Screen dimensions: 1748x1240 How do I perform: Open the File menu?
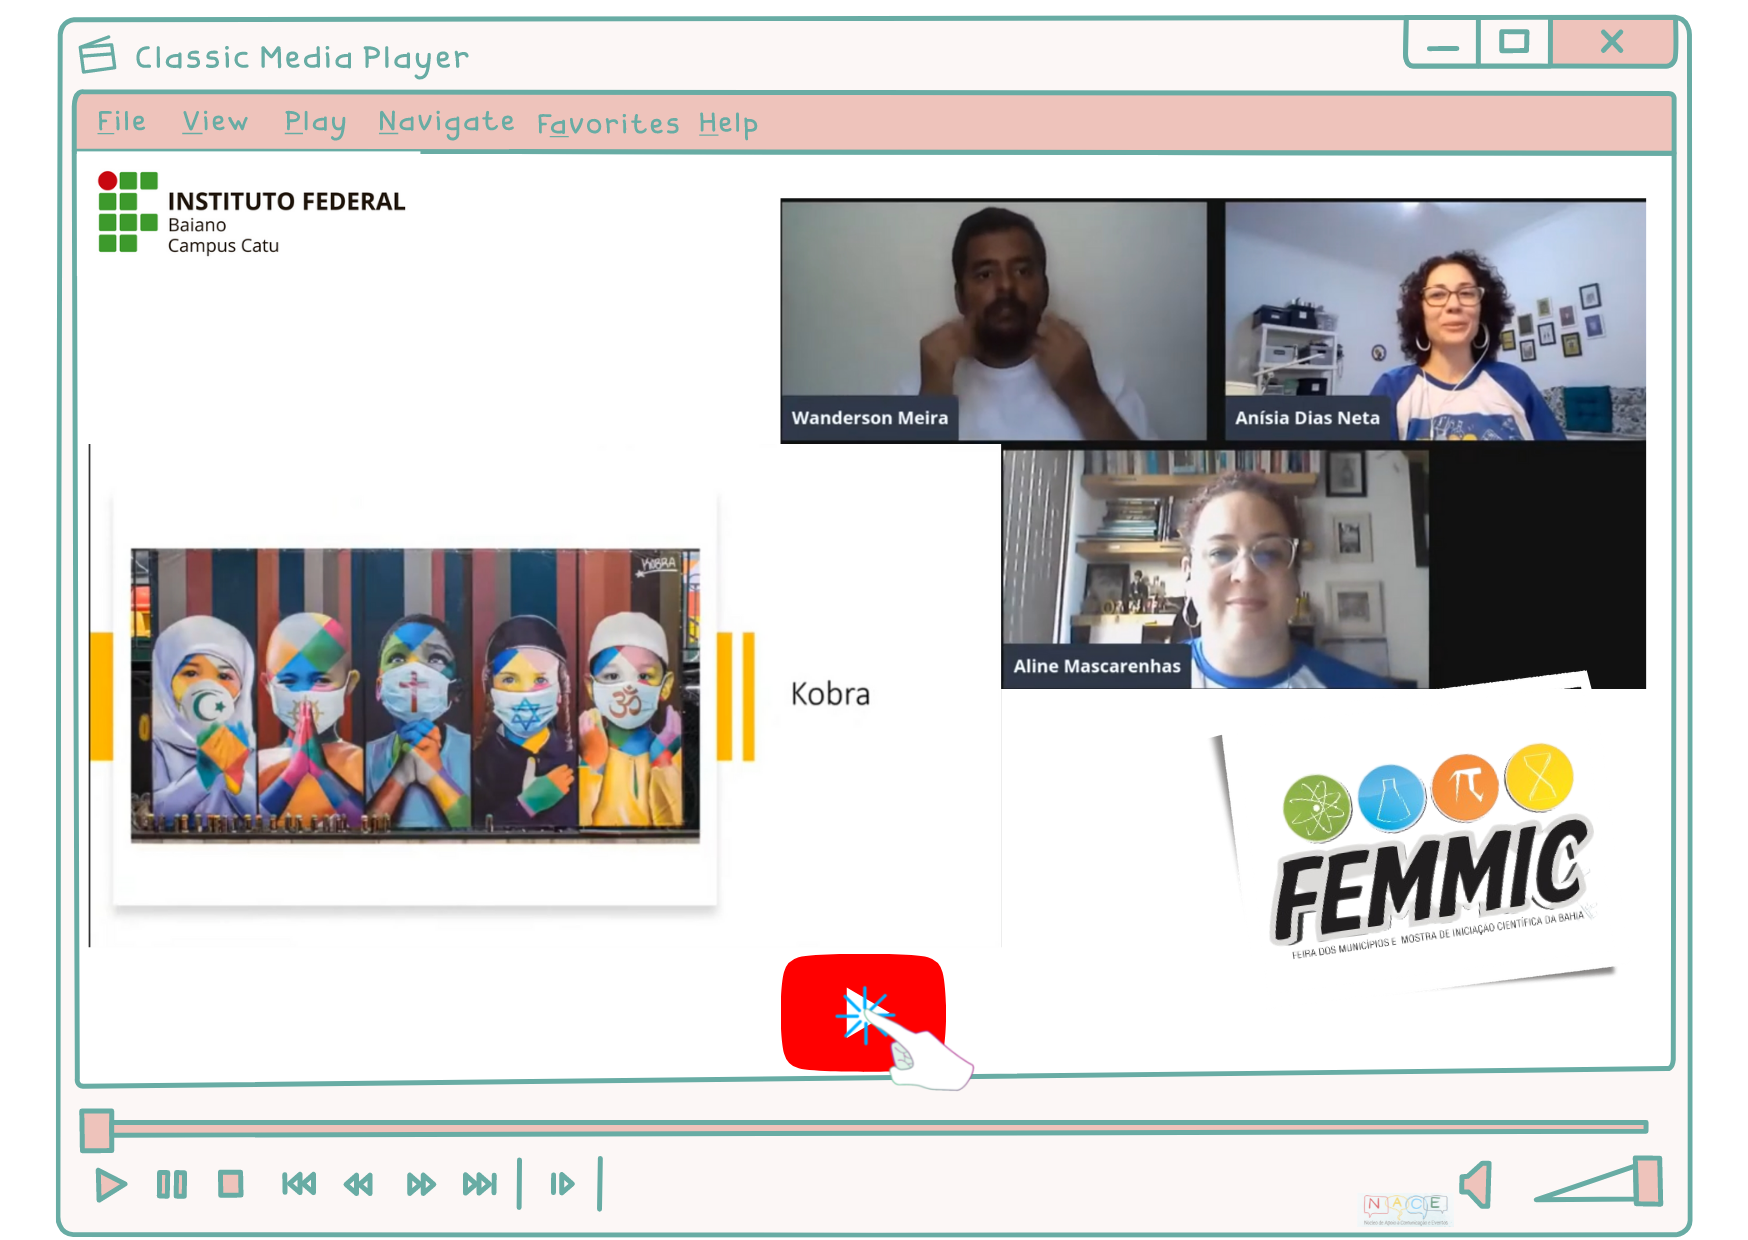pyautogui.click(x=121, y=122)
